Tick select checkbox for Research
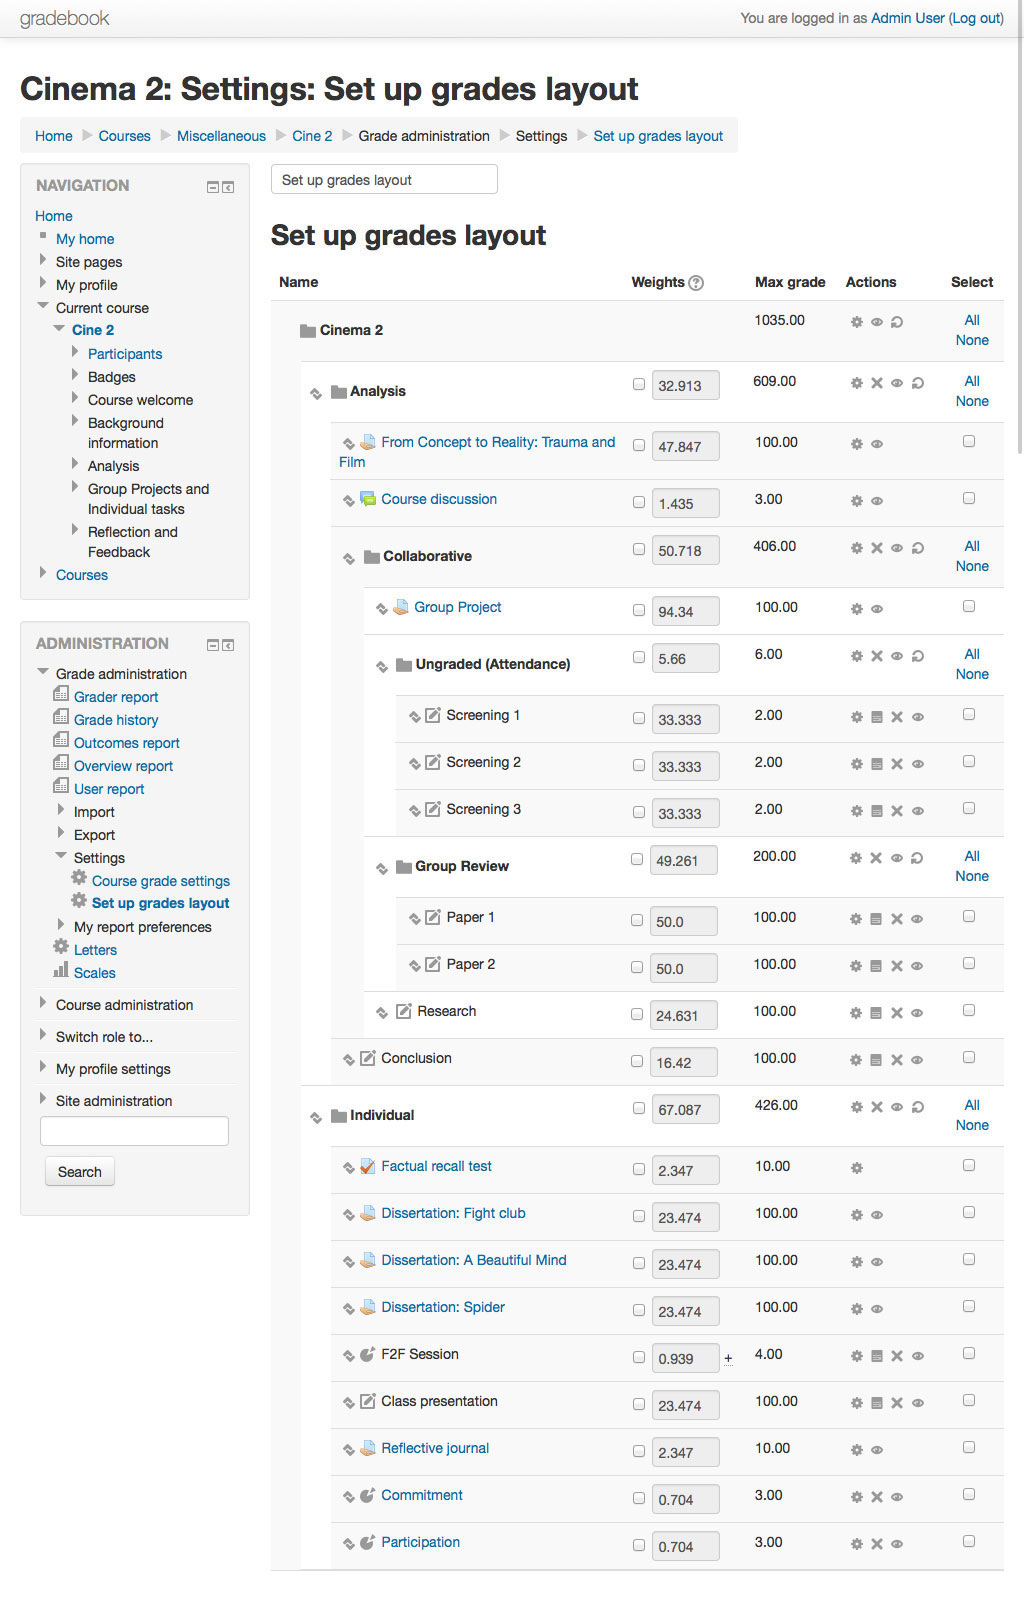 (x=969, y=1010)
